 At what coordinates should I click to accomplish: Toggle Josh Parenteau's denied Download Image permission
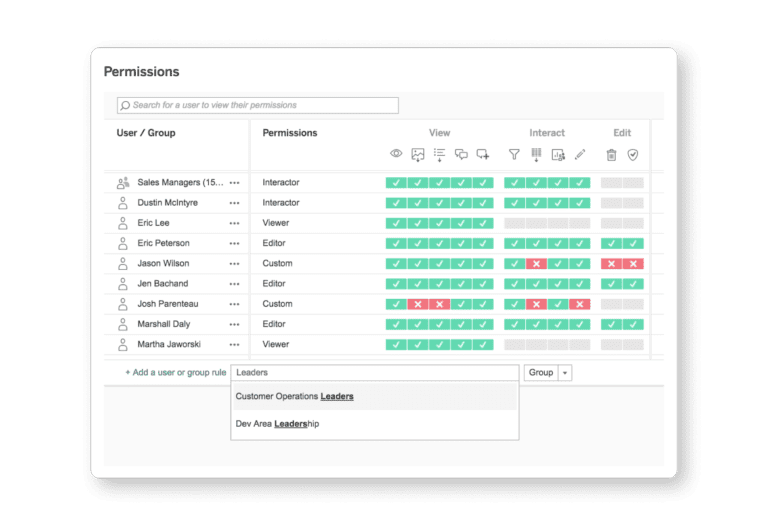(x=418, y=304)
